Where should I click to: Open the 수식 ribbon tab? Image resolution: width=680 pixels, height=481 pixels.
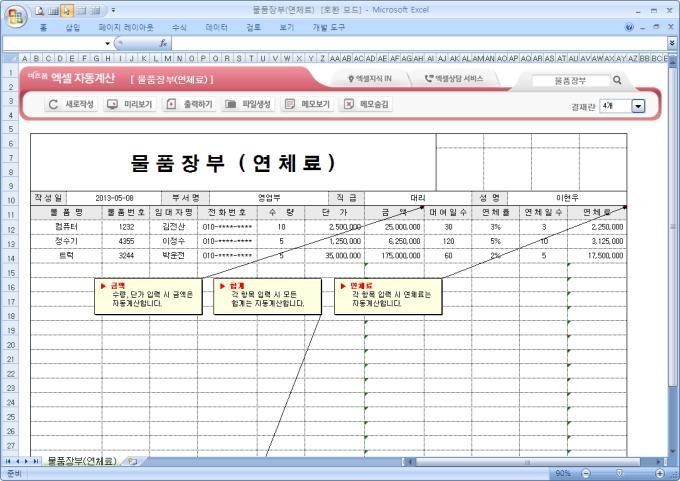(x=179, y=28)
